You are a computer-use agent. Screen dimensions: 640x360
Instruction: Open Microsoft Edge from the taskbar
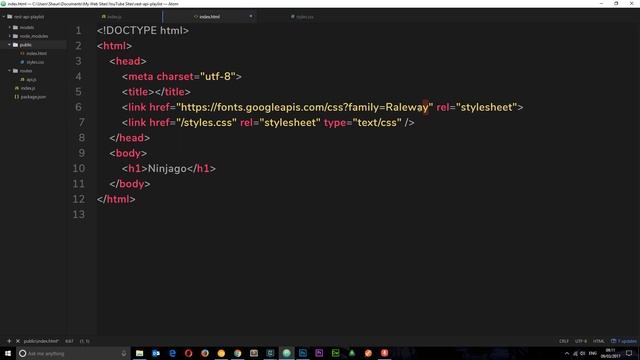click(172, 353)
